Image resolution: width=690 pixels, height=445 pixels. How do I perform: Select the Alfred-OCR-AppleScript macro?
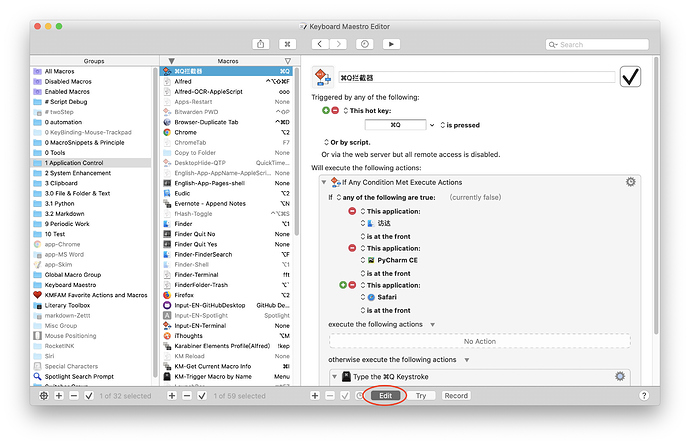(227, 92)
